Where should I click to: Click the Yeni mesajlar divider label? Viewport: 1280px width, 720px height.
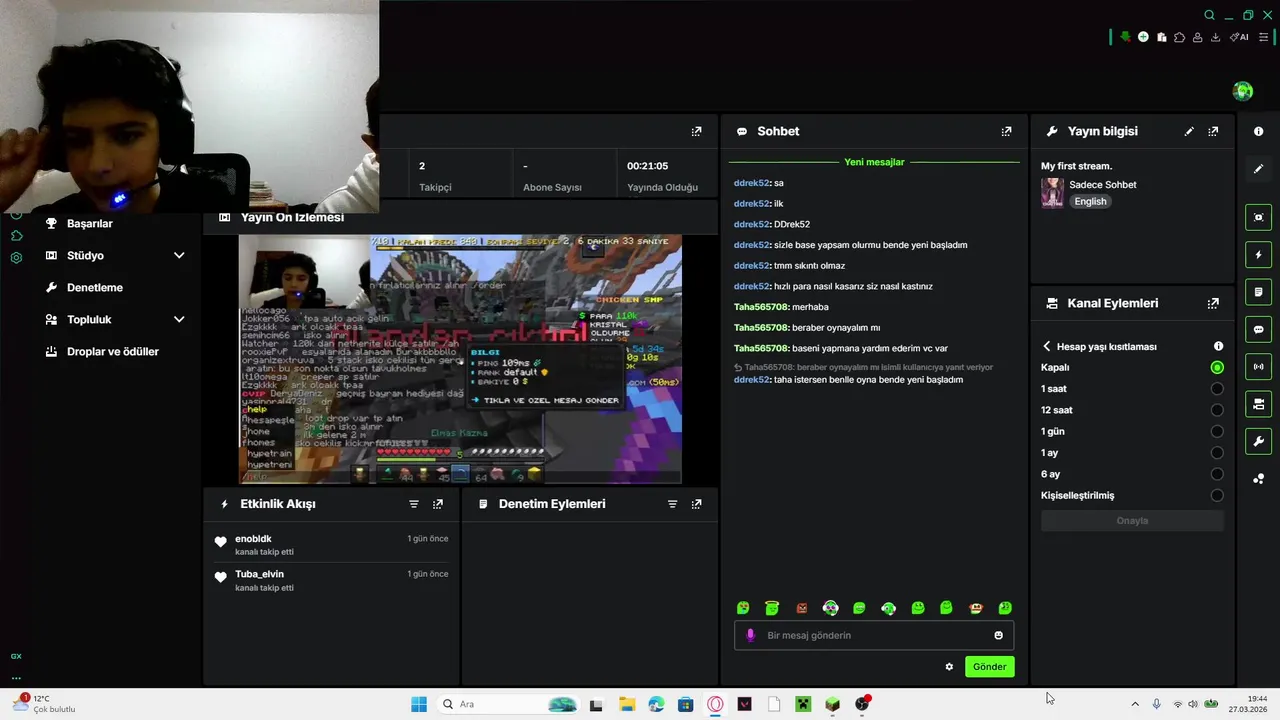874,162
